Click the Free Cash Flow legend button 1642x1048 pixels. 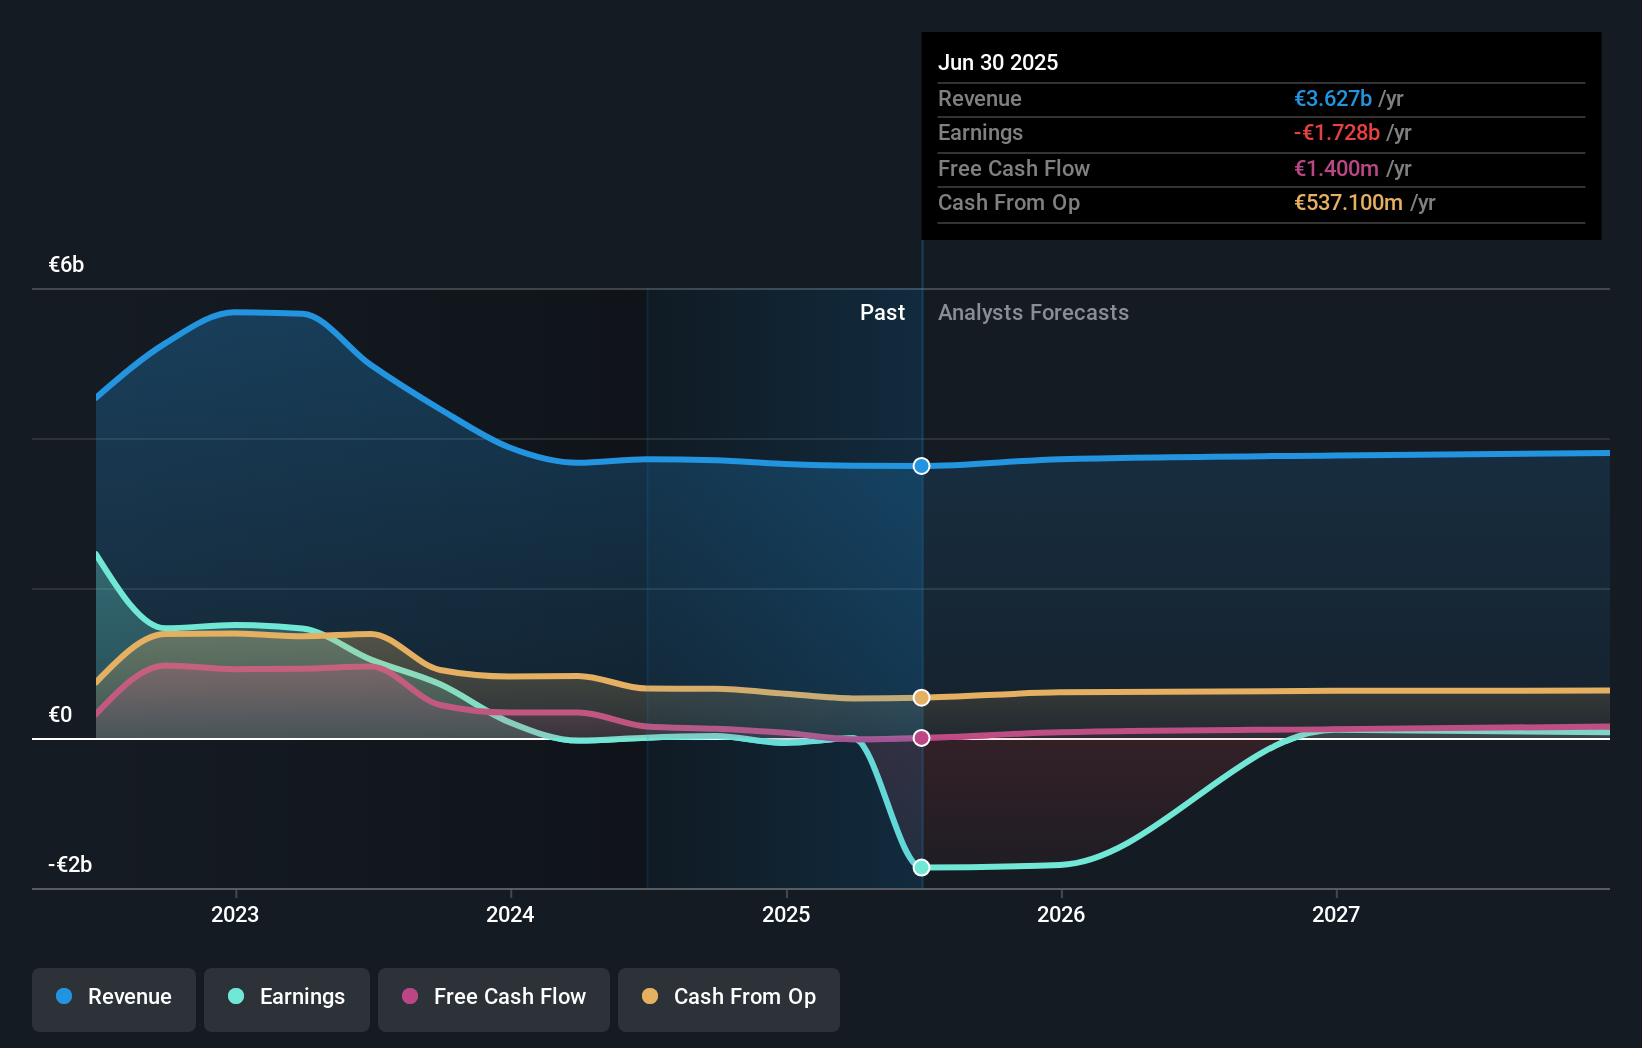[493, 997]
